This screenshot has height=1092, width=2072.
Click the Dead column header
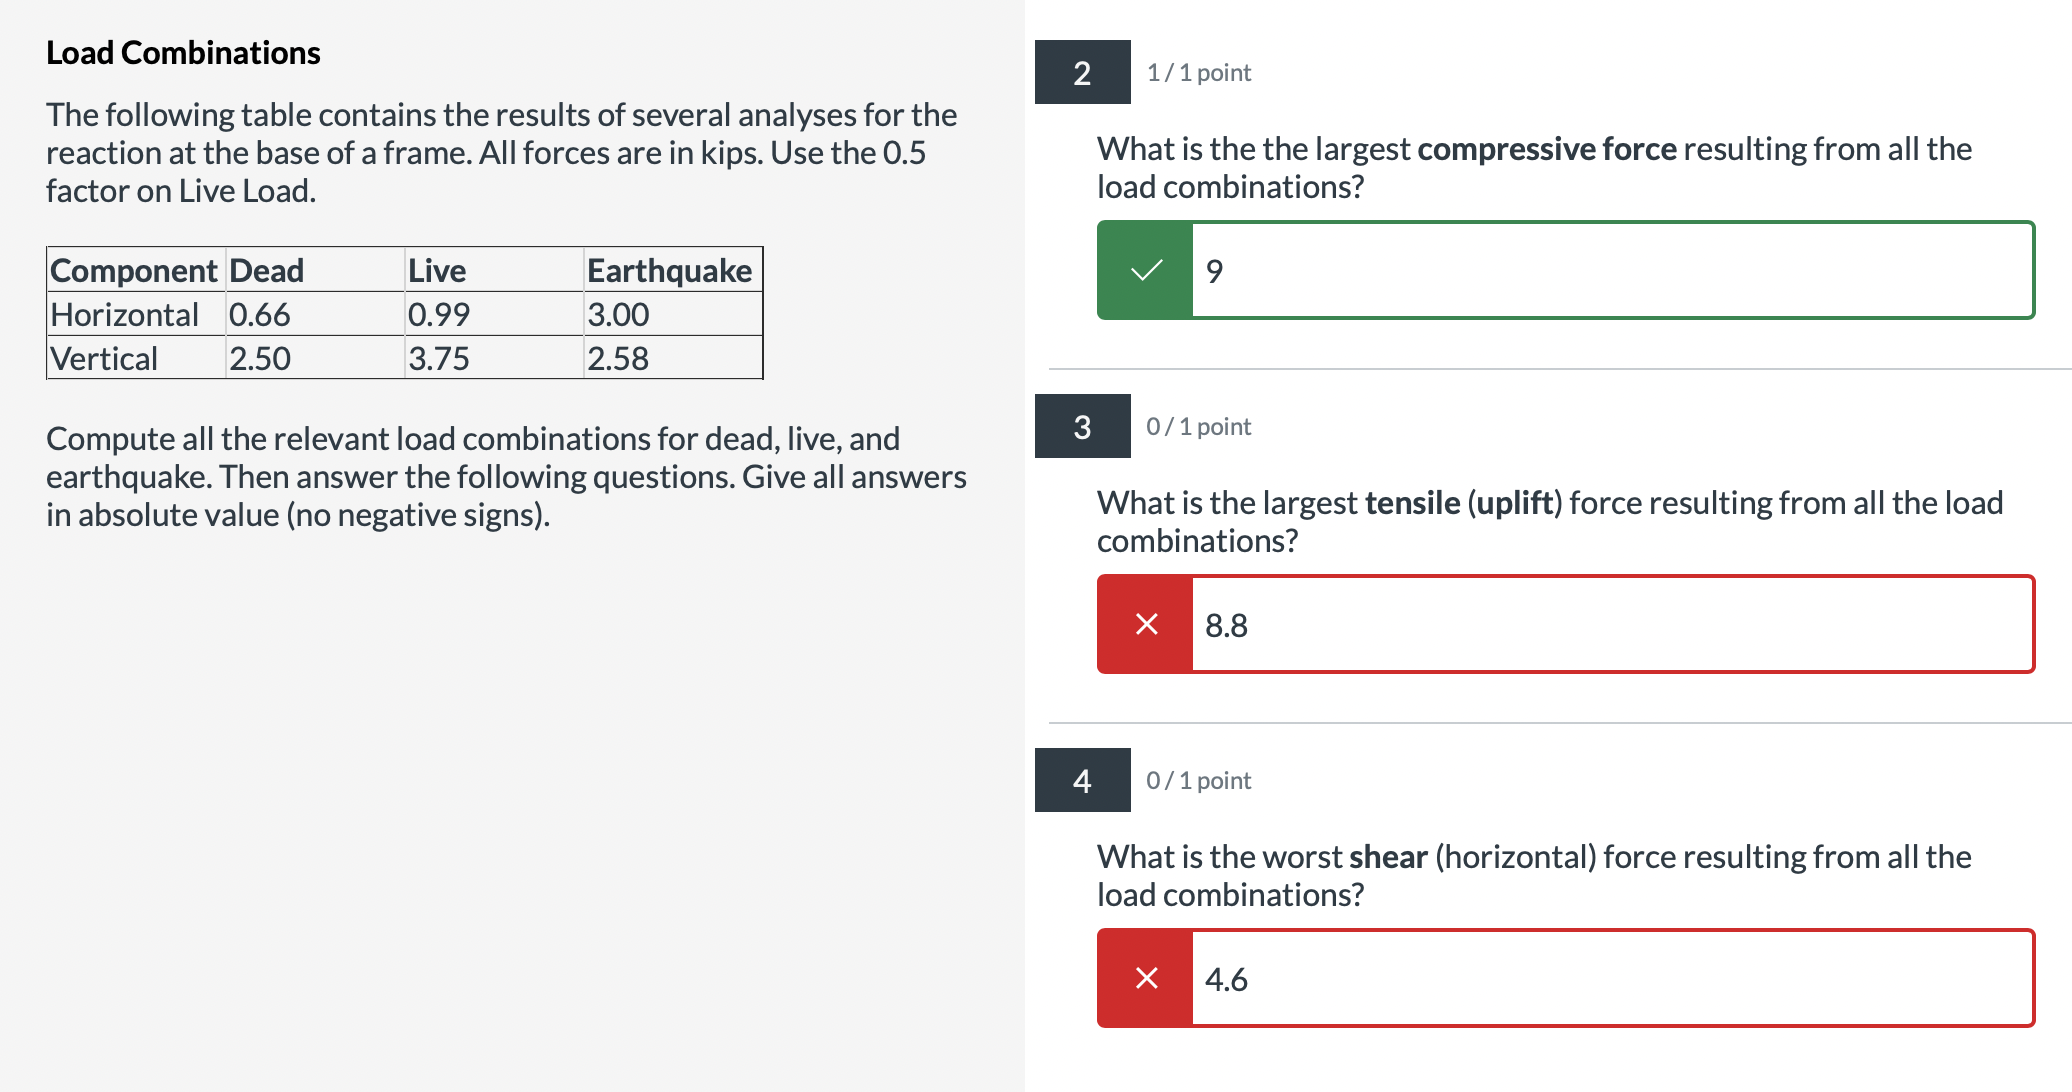click(265, 270)
